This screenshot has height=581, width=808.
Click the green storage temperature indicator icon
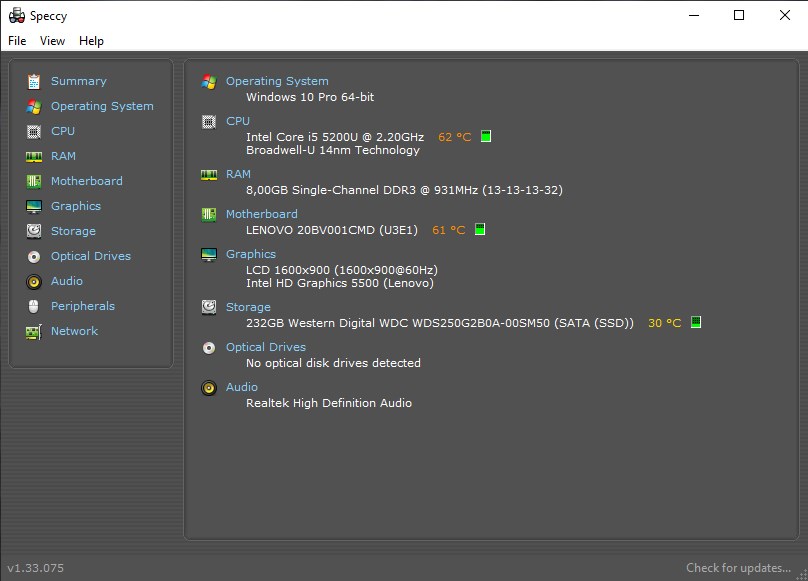(696, 322)
